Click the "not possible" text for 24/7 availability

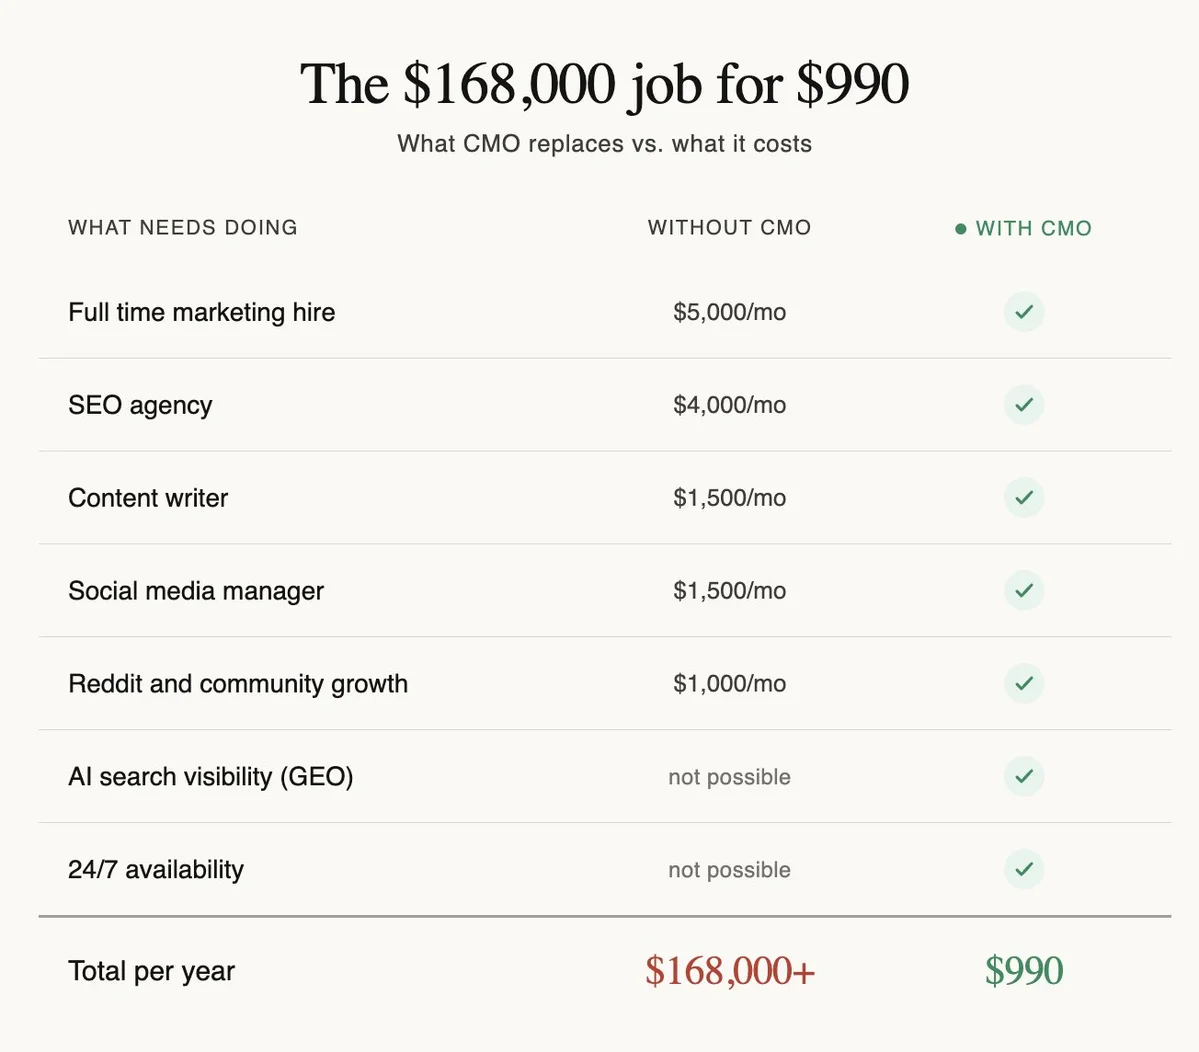729,870
